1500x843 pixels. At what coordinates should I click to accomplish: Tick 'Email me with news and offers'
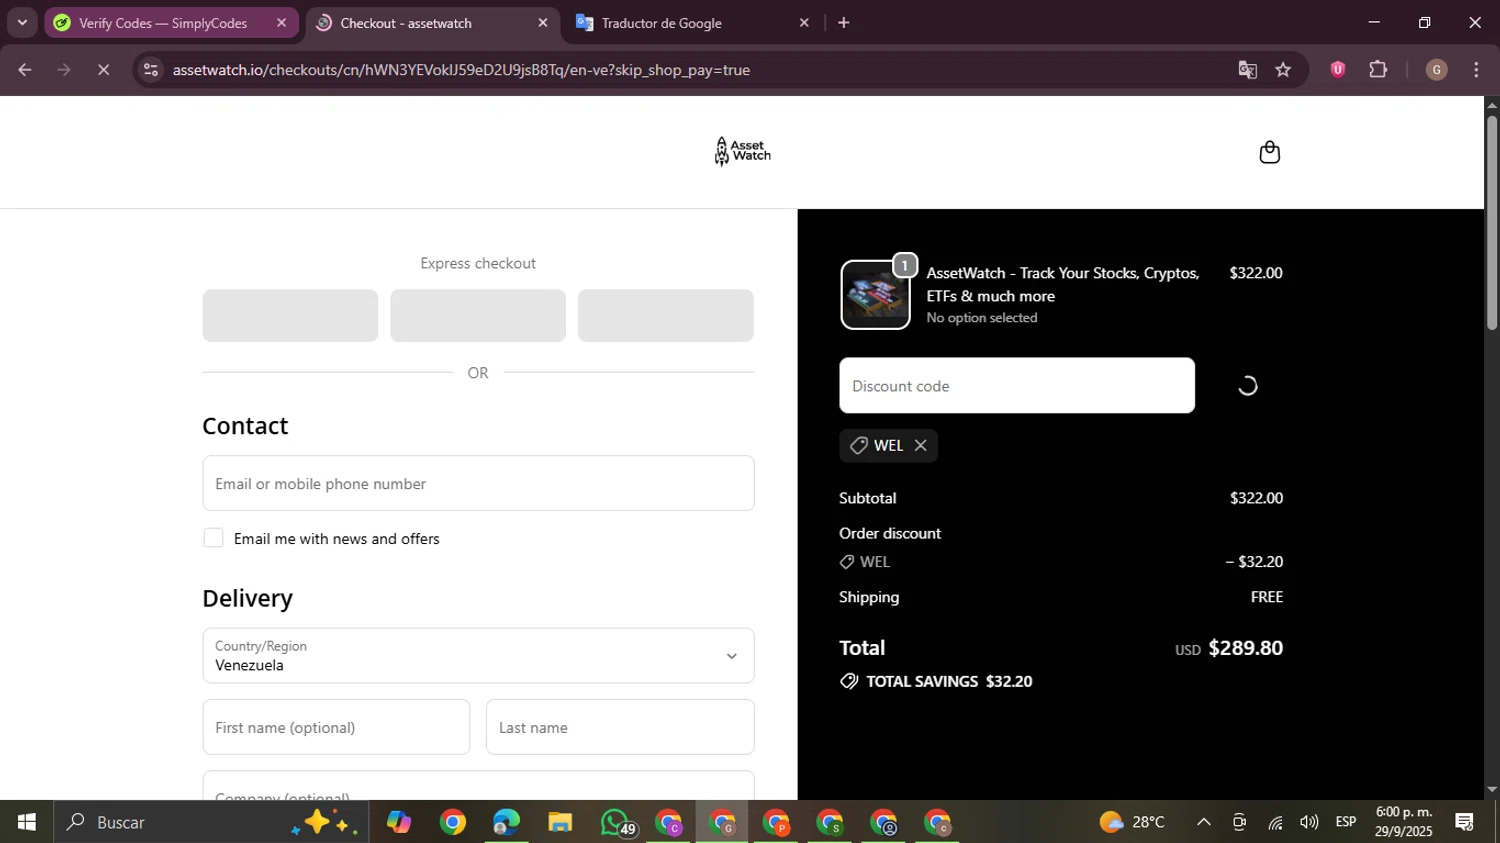pyautogui.click(x=213, y=538)
